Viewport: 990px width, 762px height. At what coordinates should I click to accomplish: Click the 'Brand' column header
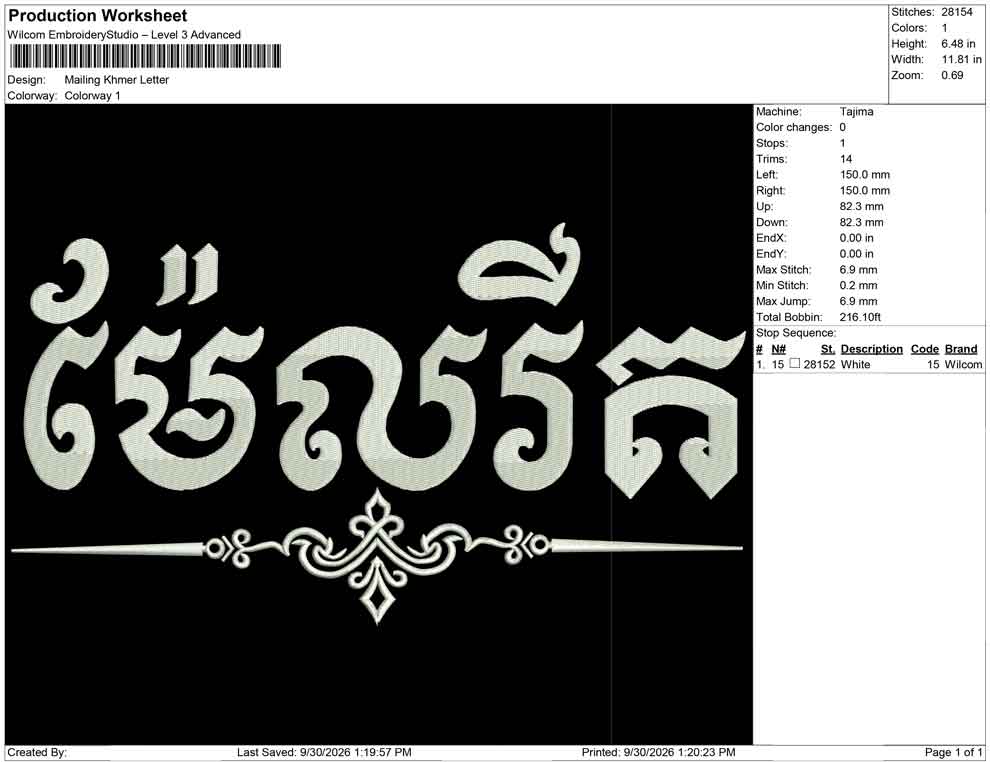tap(961, 348)
